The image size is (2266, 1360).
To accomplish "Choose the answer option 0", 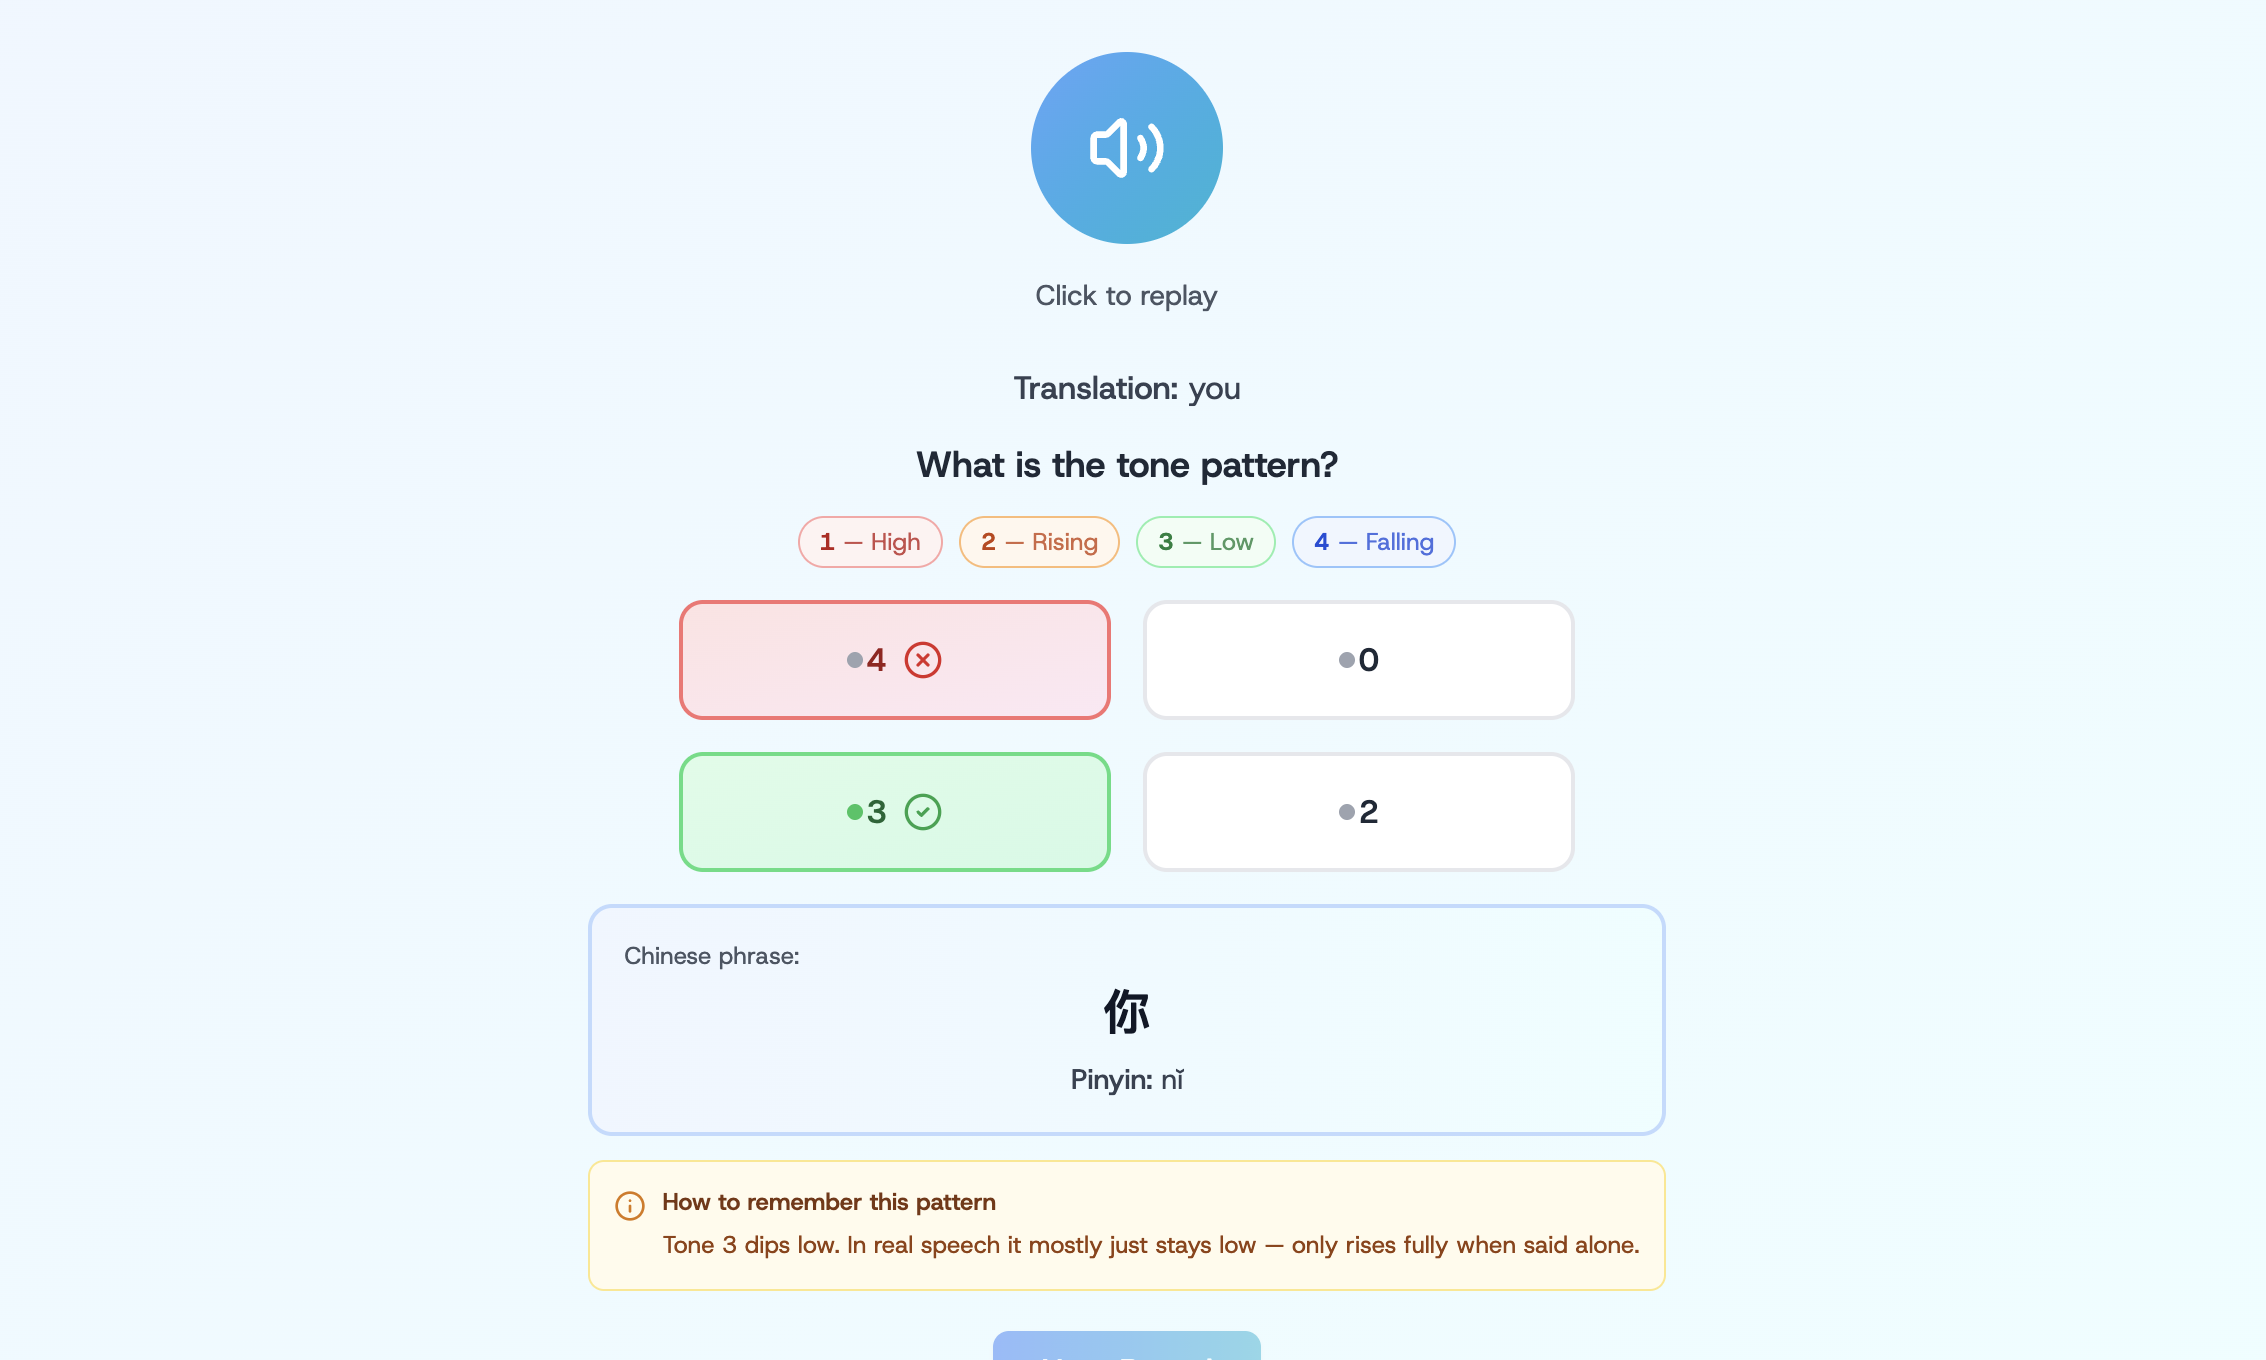I will pyautogui.click(x=1358, y=660).
